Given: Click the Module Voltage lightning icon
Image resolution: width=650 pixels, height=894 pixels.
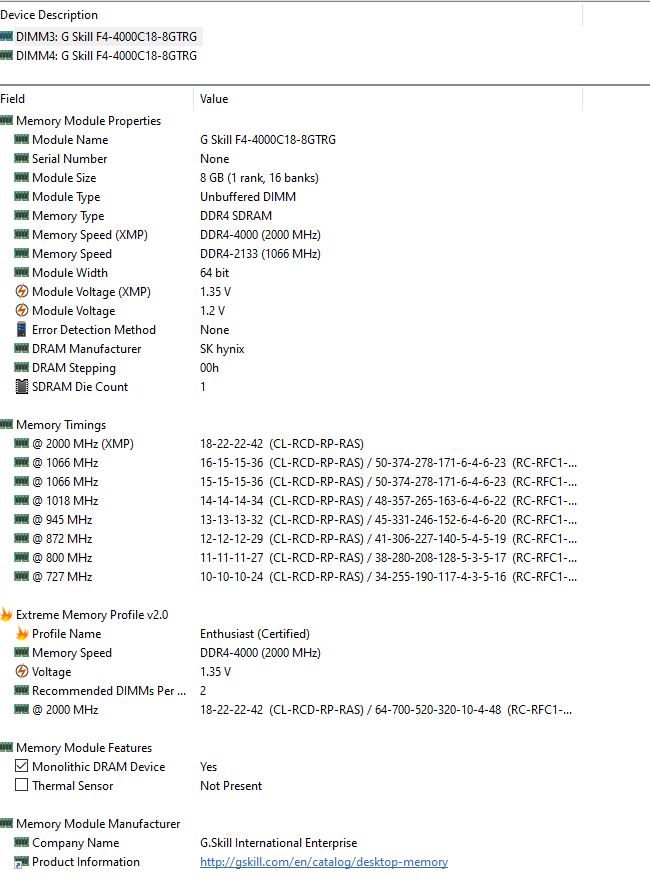Looking at the screenshot, I should (x=22, y=311).
